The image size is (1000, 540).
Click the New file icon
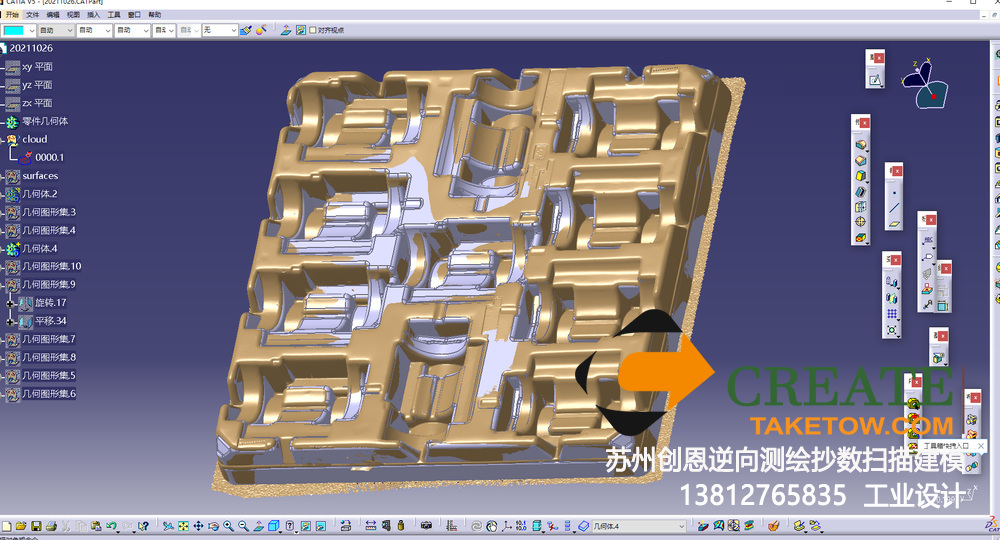pos(7,526)
